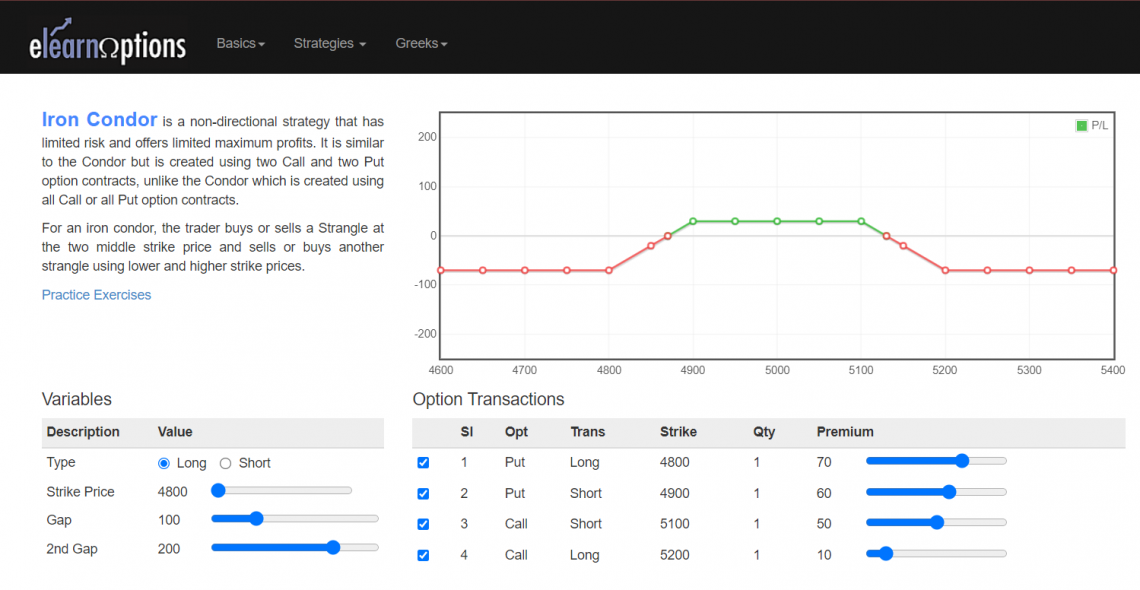Open the Practice Exercises link
The image size is (1140, 590).
(96, 295)
